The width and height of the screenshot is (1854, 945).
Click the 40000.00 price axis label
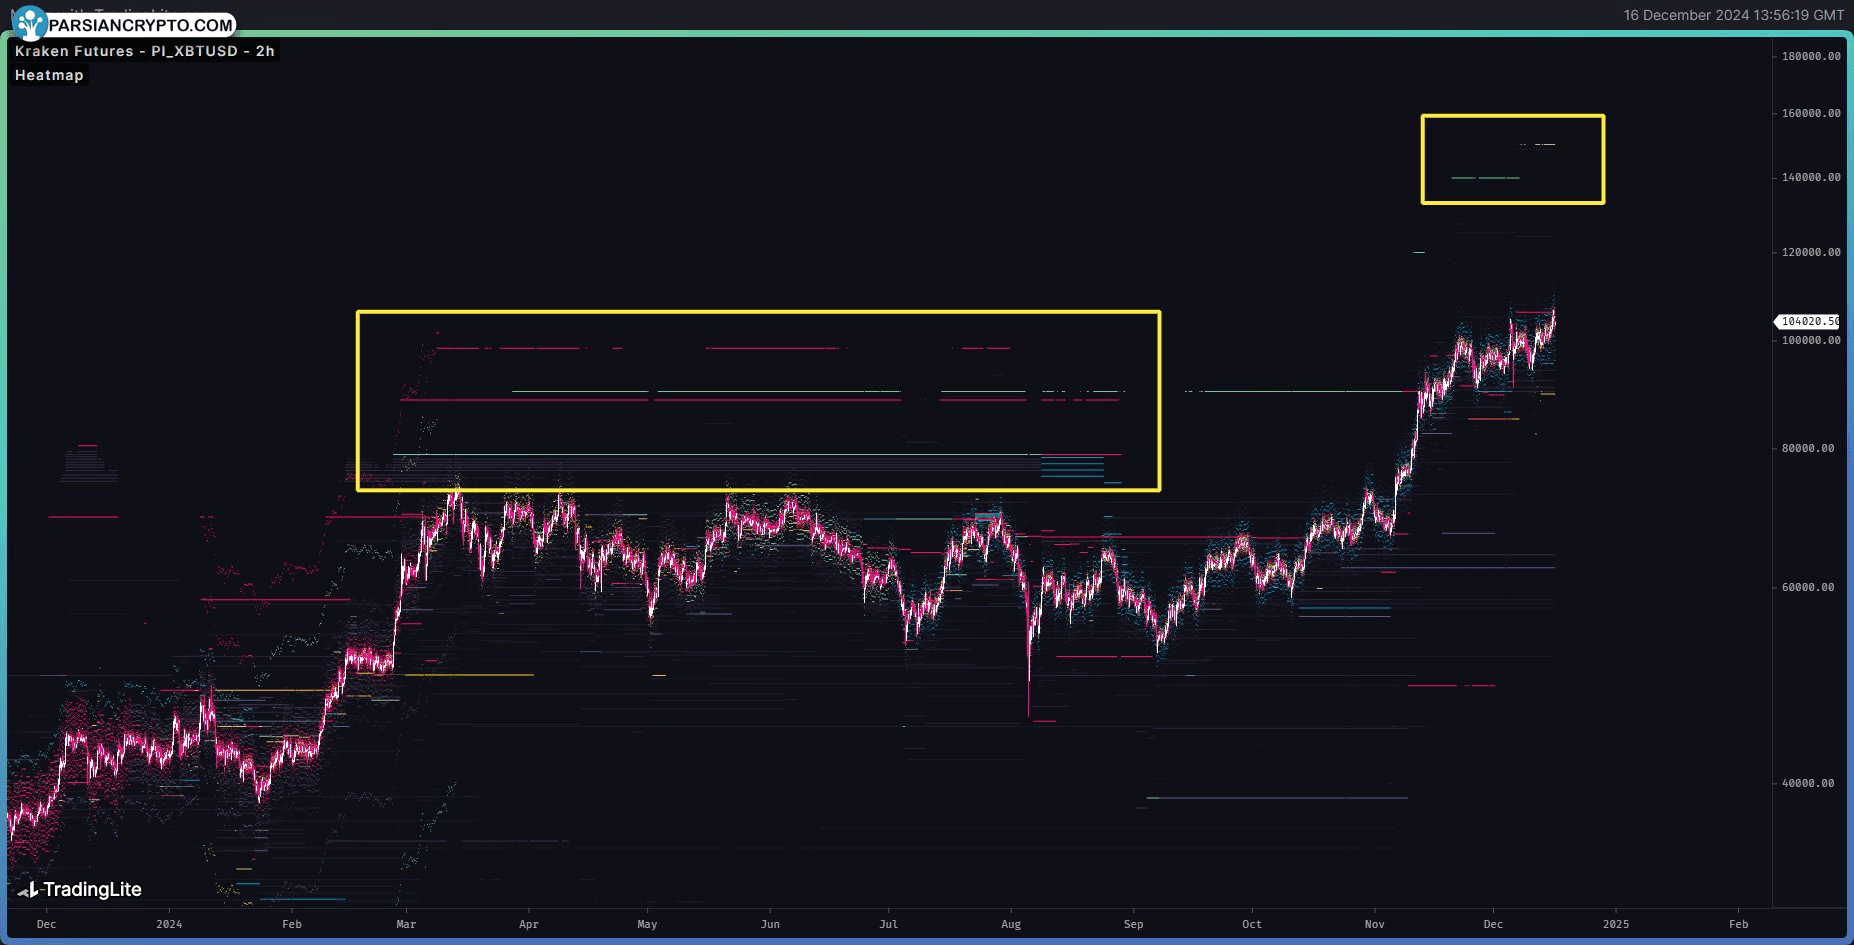click(1808, 783)
